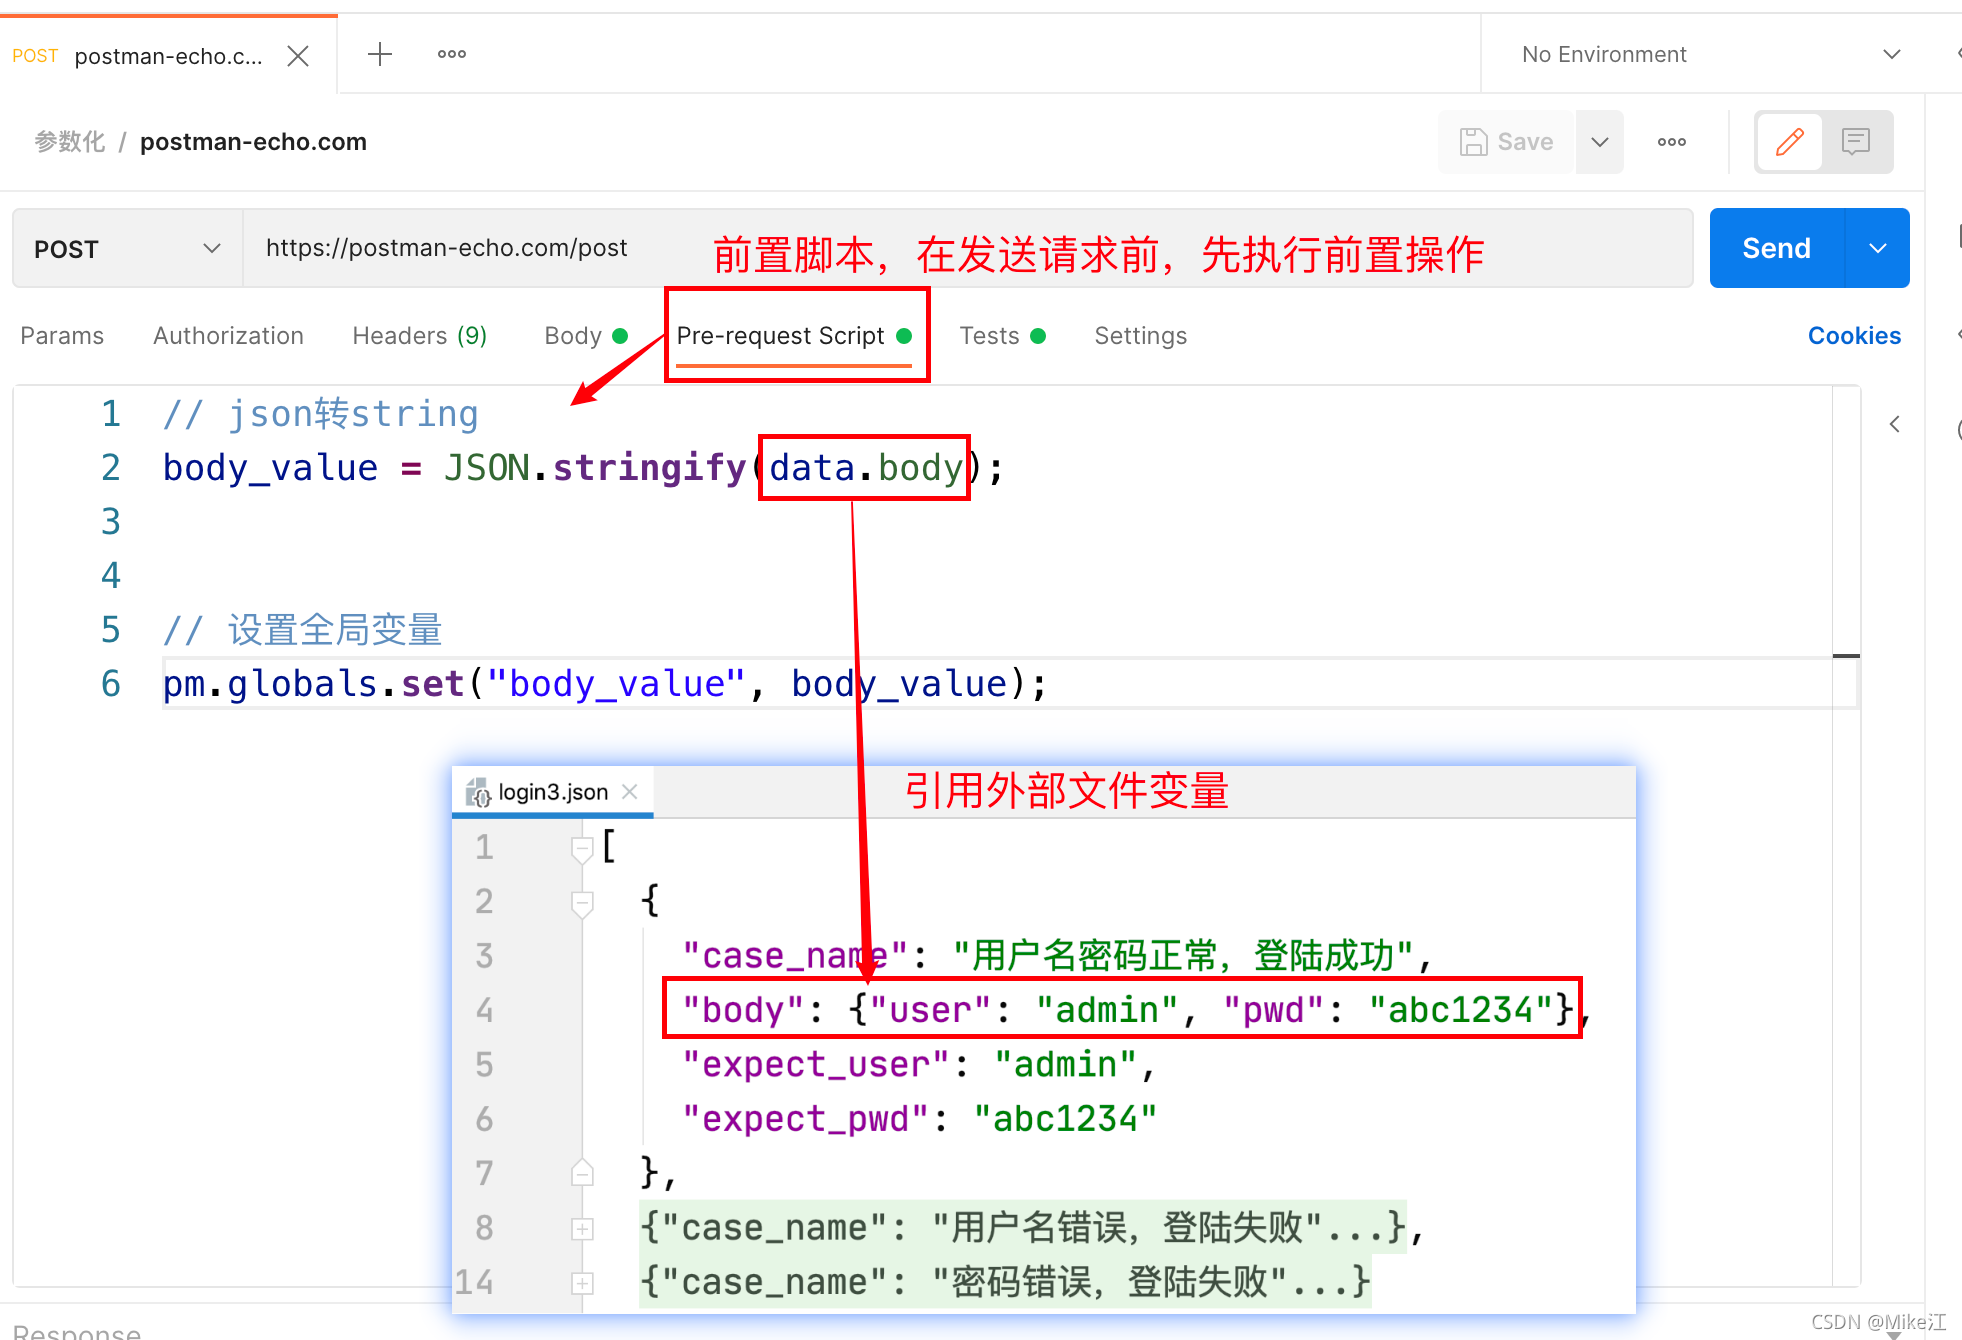Send the request

pyautogui.click(x=1777, y=248)
